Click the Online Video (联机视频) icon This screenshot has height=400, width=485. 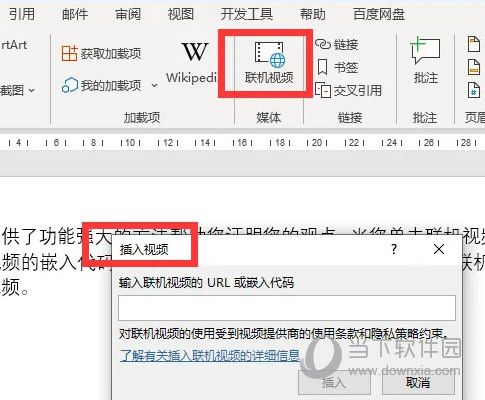(270, 53)
